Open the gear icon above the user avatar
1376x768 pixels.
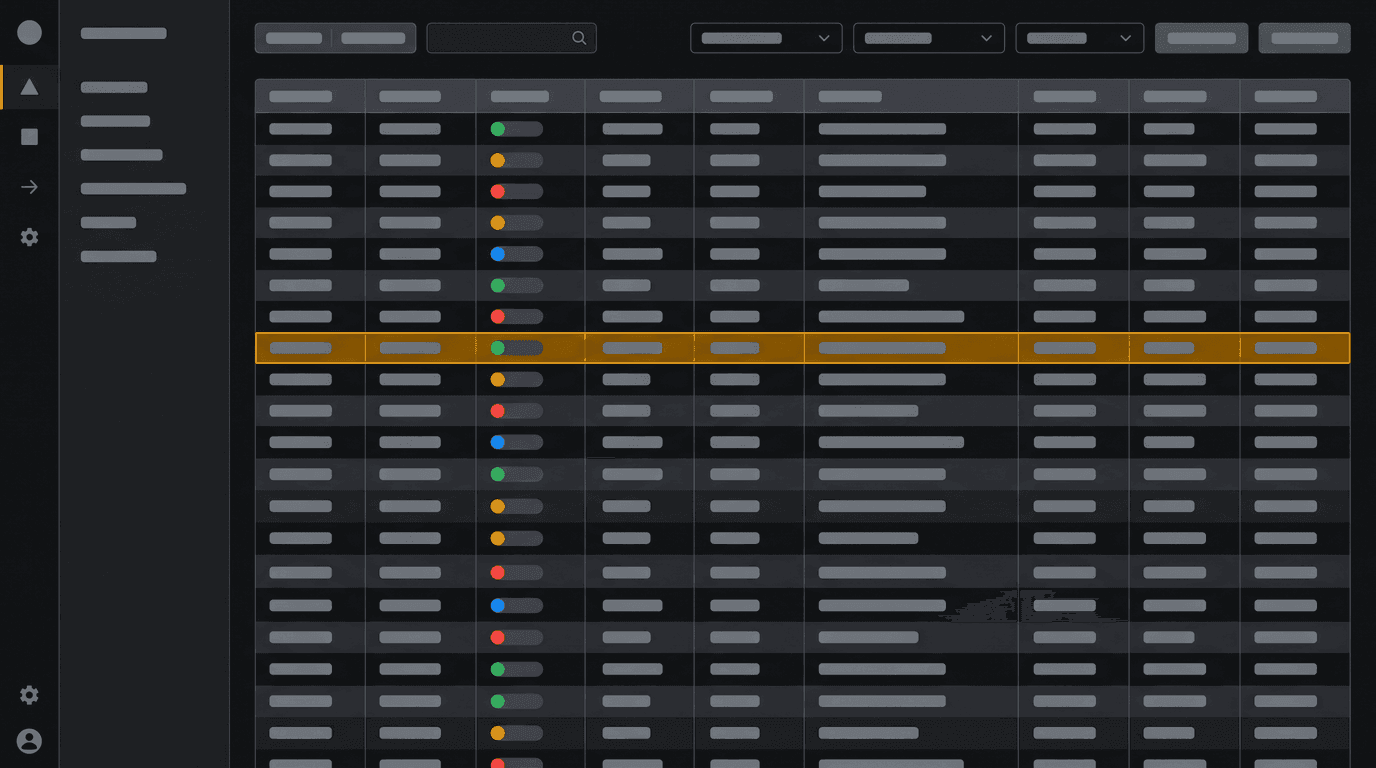[29, 695]
